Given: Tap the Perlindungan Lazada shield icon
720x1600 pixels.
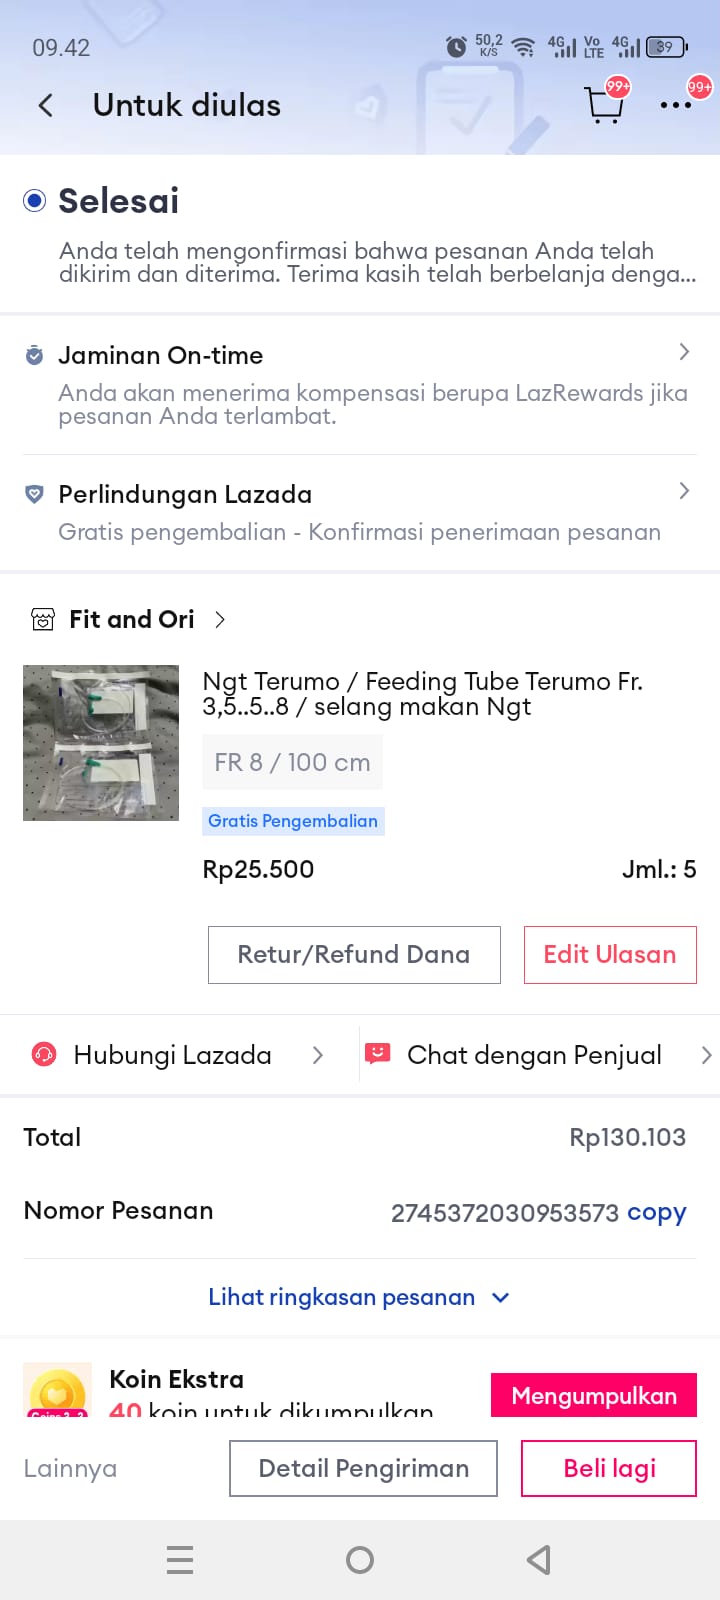Looking at the screenshot, I should point(35,495).
